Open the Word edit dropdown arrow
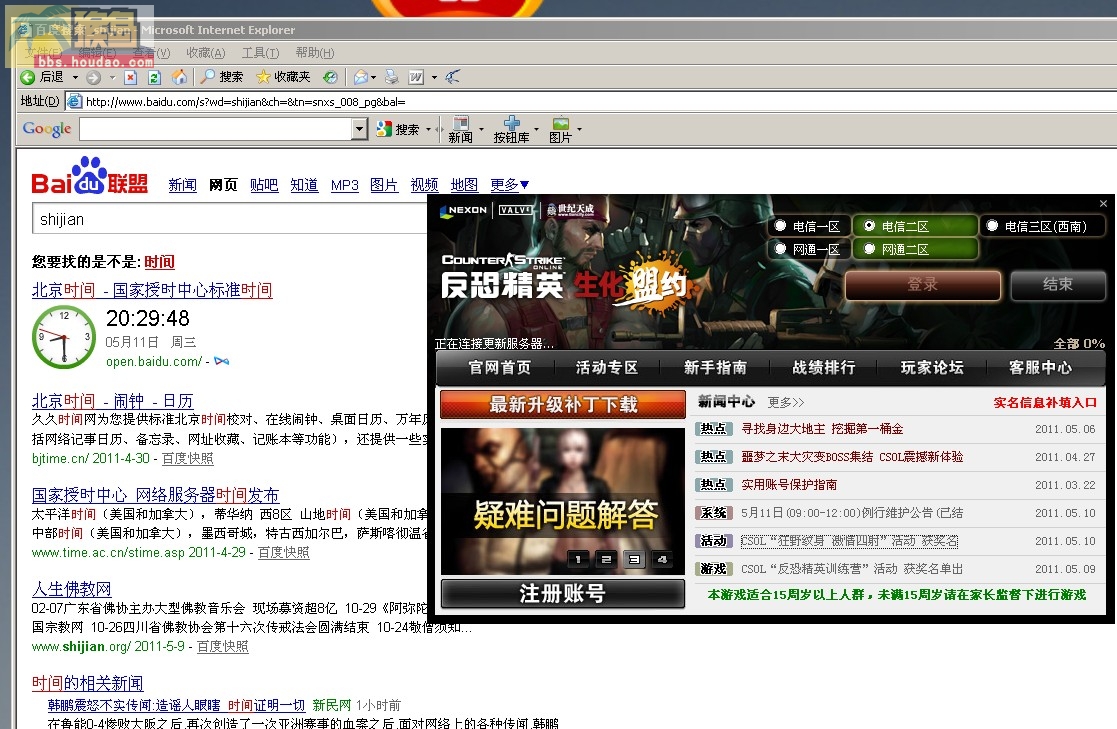This screenshot has width=1117, height=729. pyautogui.click(x=434, y=77)
